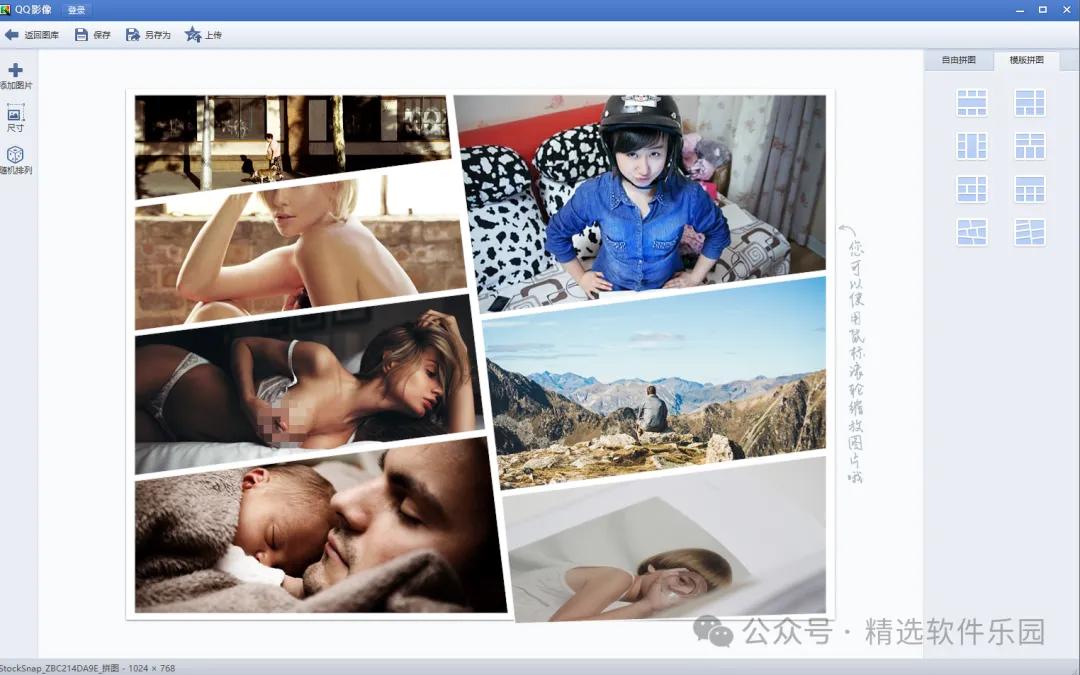1080x675 pixels.
Task: Pick template with wide middle band between small rows
Action: coord(972,103)
